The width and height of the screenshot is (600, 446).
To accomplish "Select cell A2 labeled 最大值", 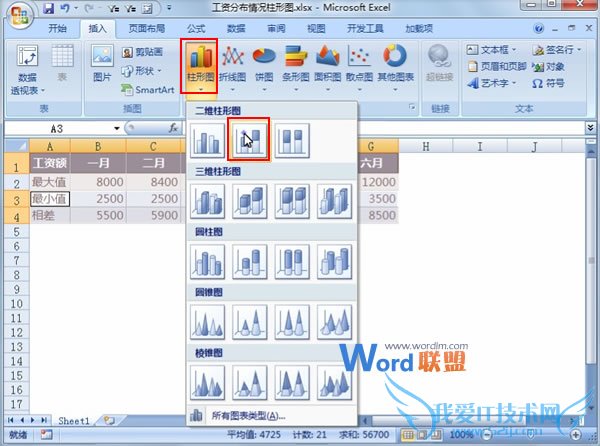I will point(50,182).
